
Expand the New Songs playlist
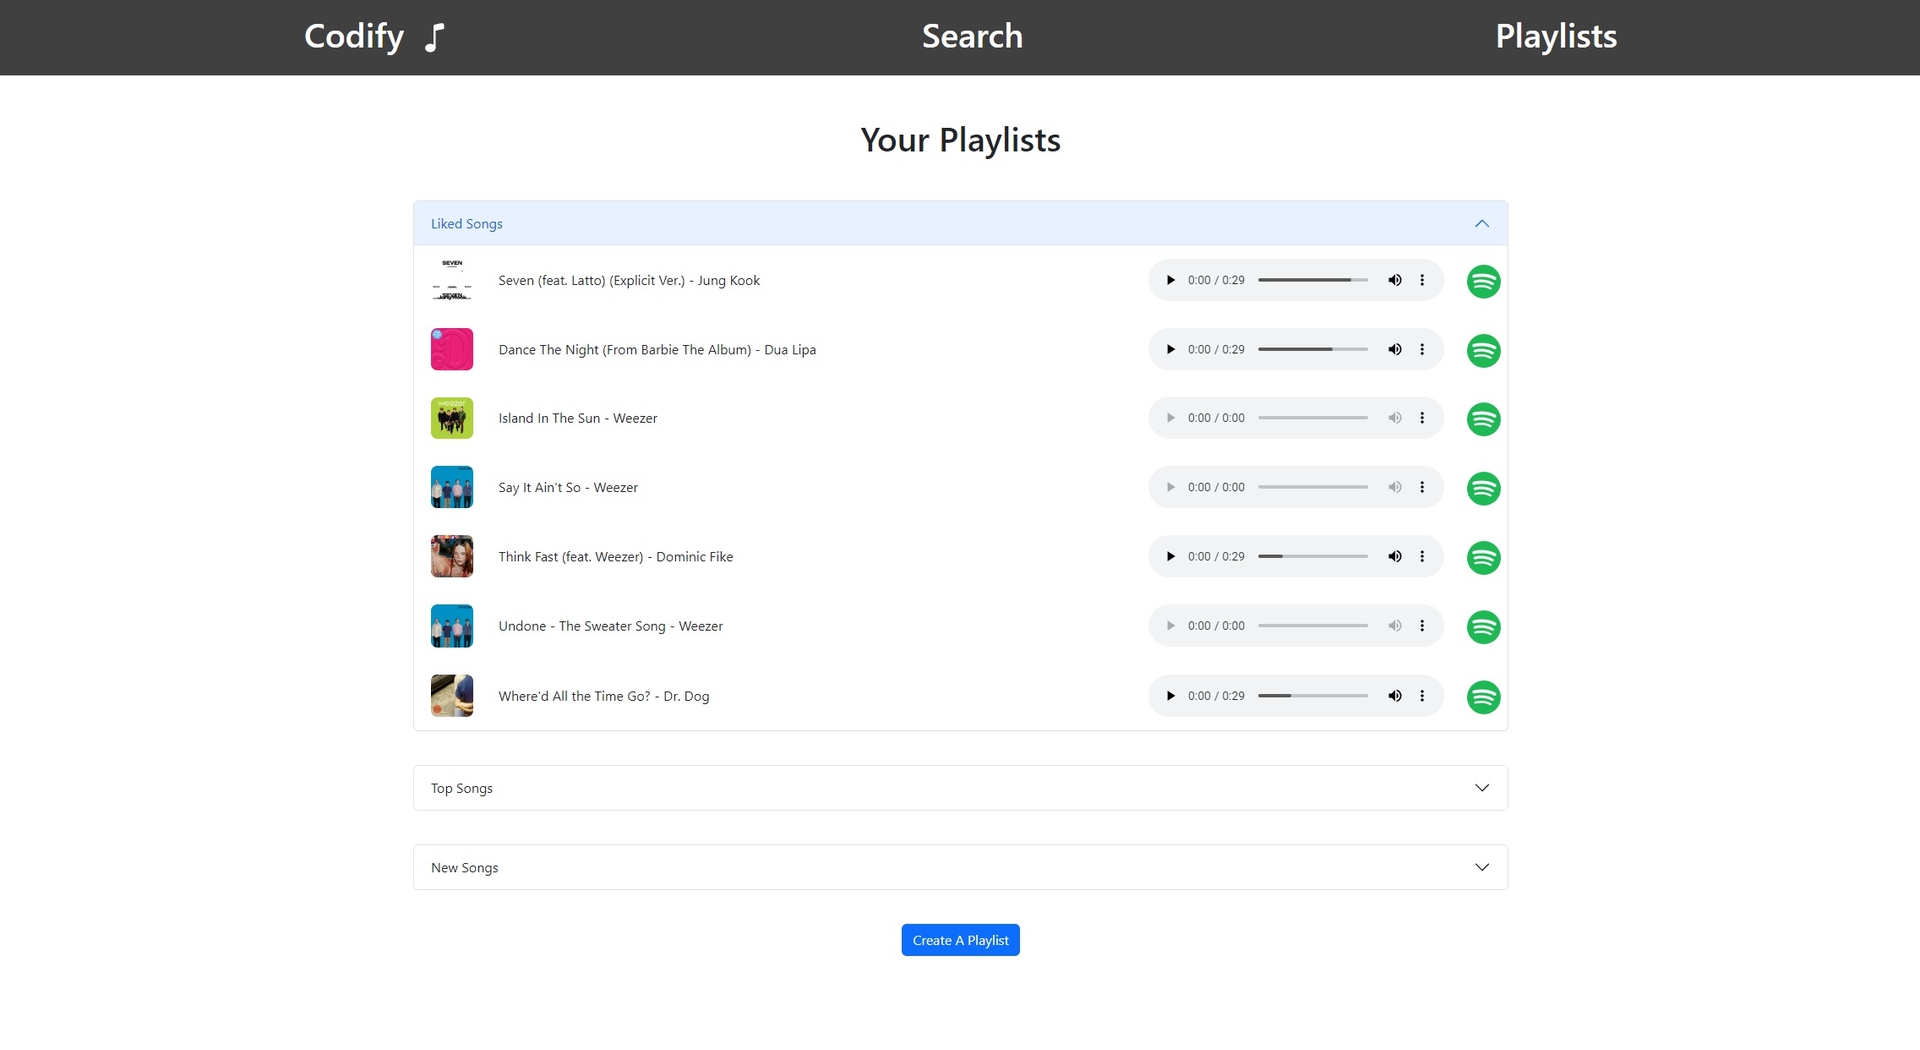(960, 867)
